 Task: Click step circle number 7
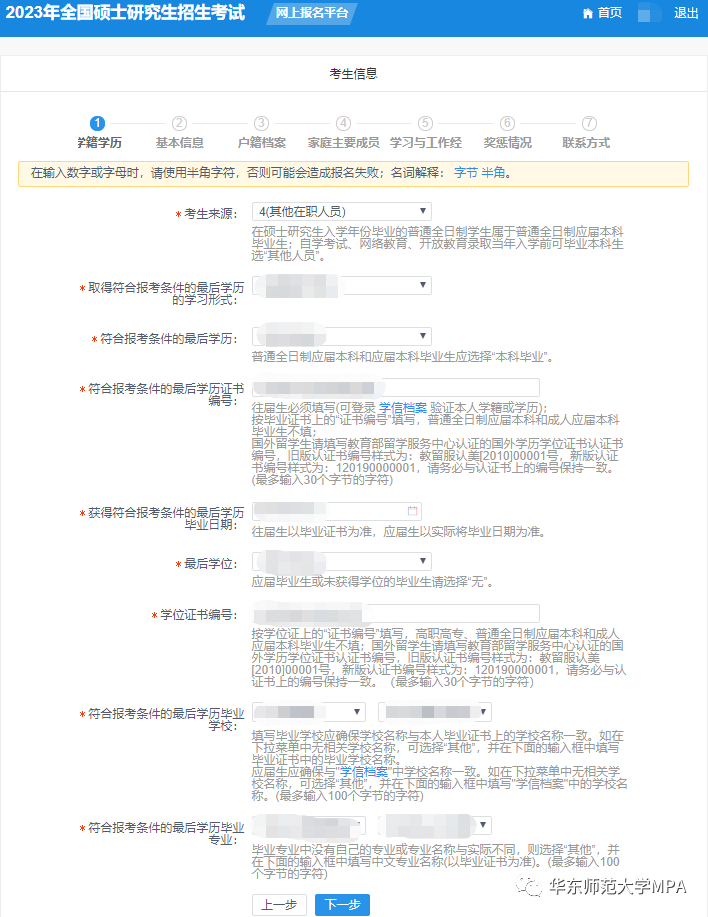click(589, 123)
